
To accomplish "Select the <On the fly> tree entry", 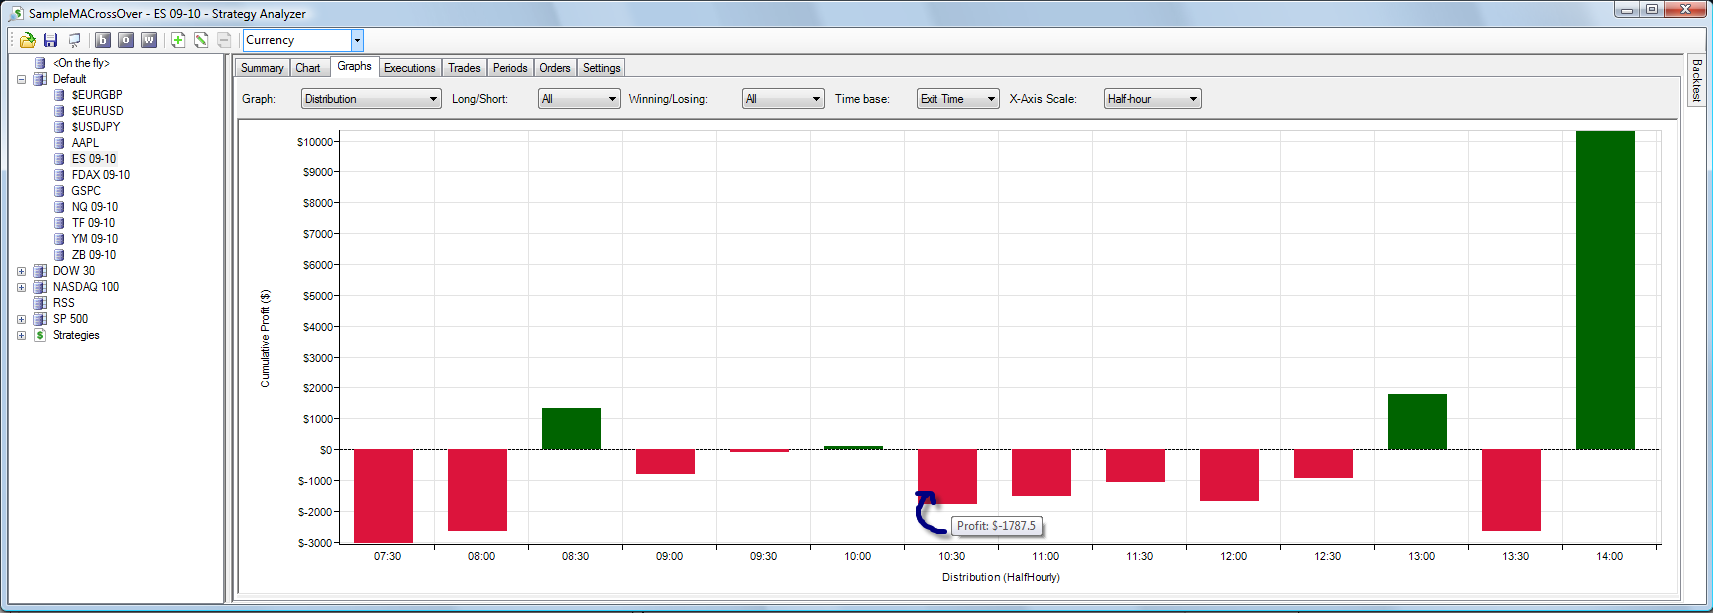I will point(81,63).
